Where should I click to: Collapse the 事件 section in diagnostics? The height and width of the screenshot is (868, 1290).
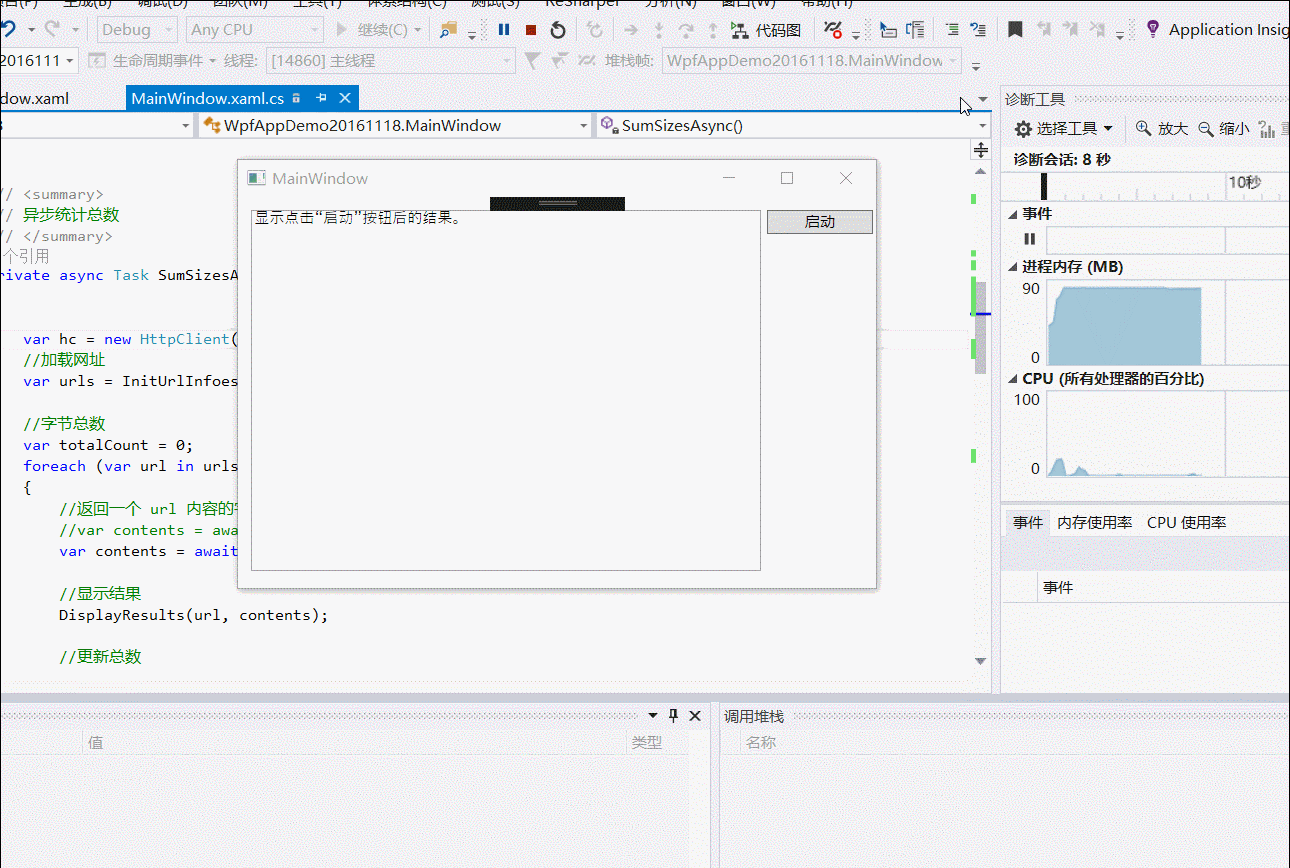[x=1013, y=214]
